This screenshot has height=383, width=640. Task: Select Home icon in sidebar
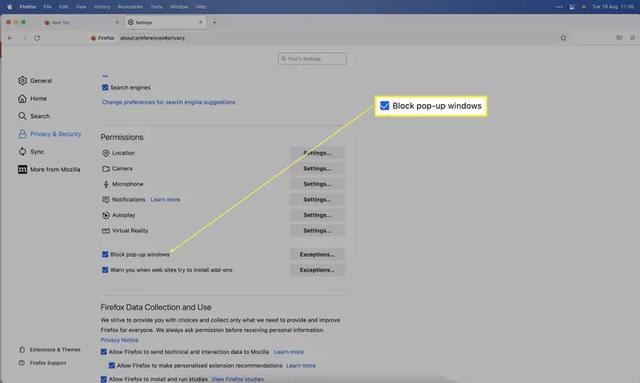(22, 98)
